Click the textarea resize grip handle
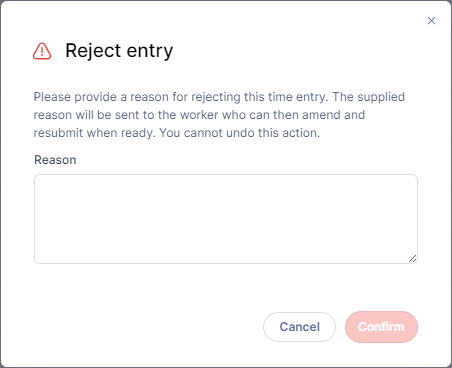452x368 pixels. (x=413, y=259)
